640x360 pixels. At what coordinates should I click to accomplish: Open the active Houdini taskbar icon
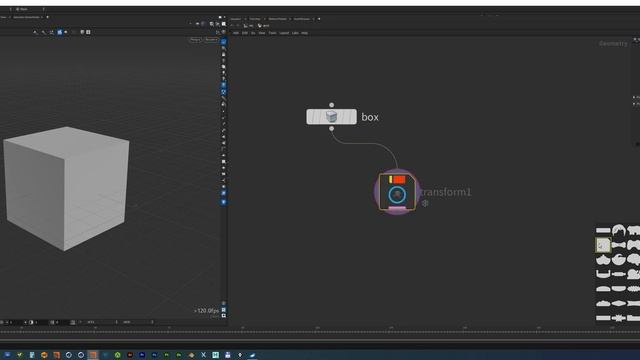pyautogui.click(x=93, y=355)
